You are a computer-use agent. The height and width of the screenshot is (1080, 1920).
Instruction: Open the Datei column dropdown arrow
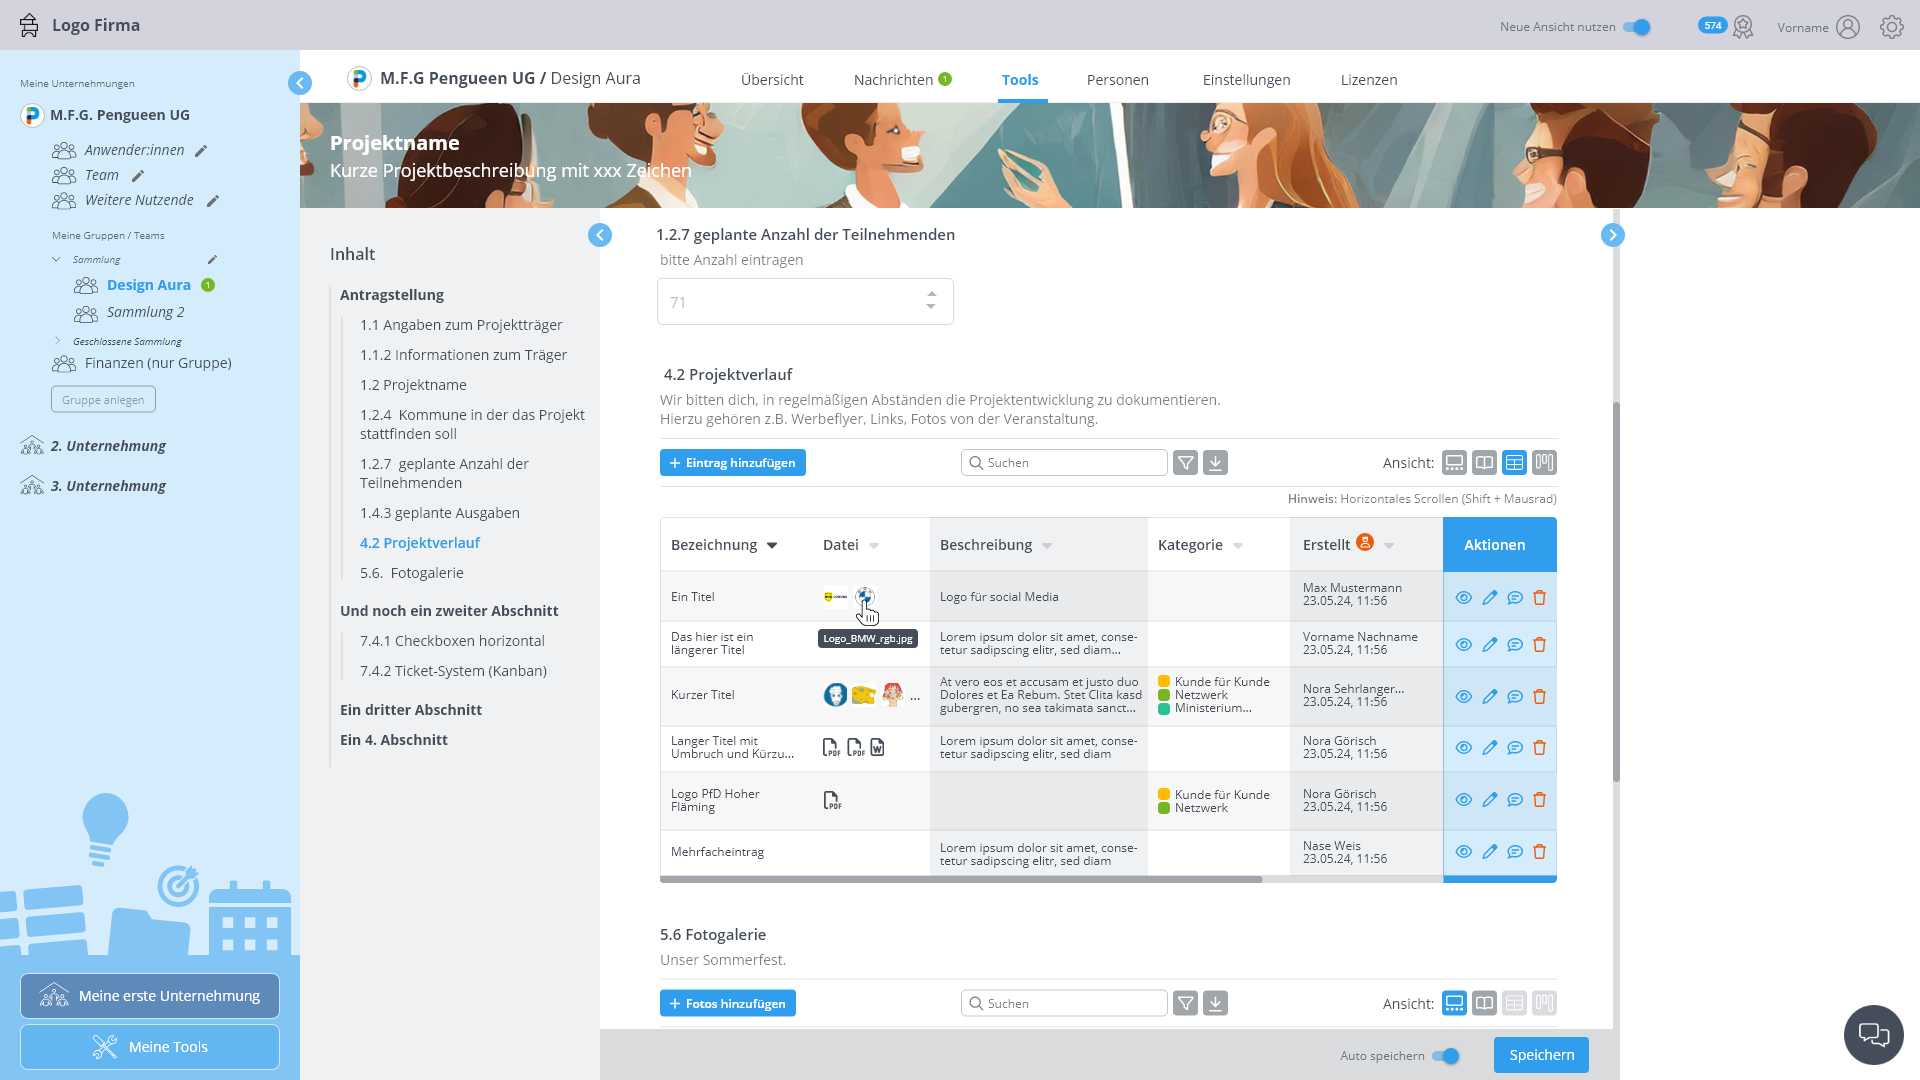tap(874, 546)
